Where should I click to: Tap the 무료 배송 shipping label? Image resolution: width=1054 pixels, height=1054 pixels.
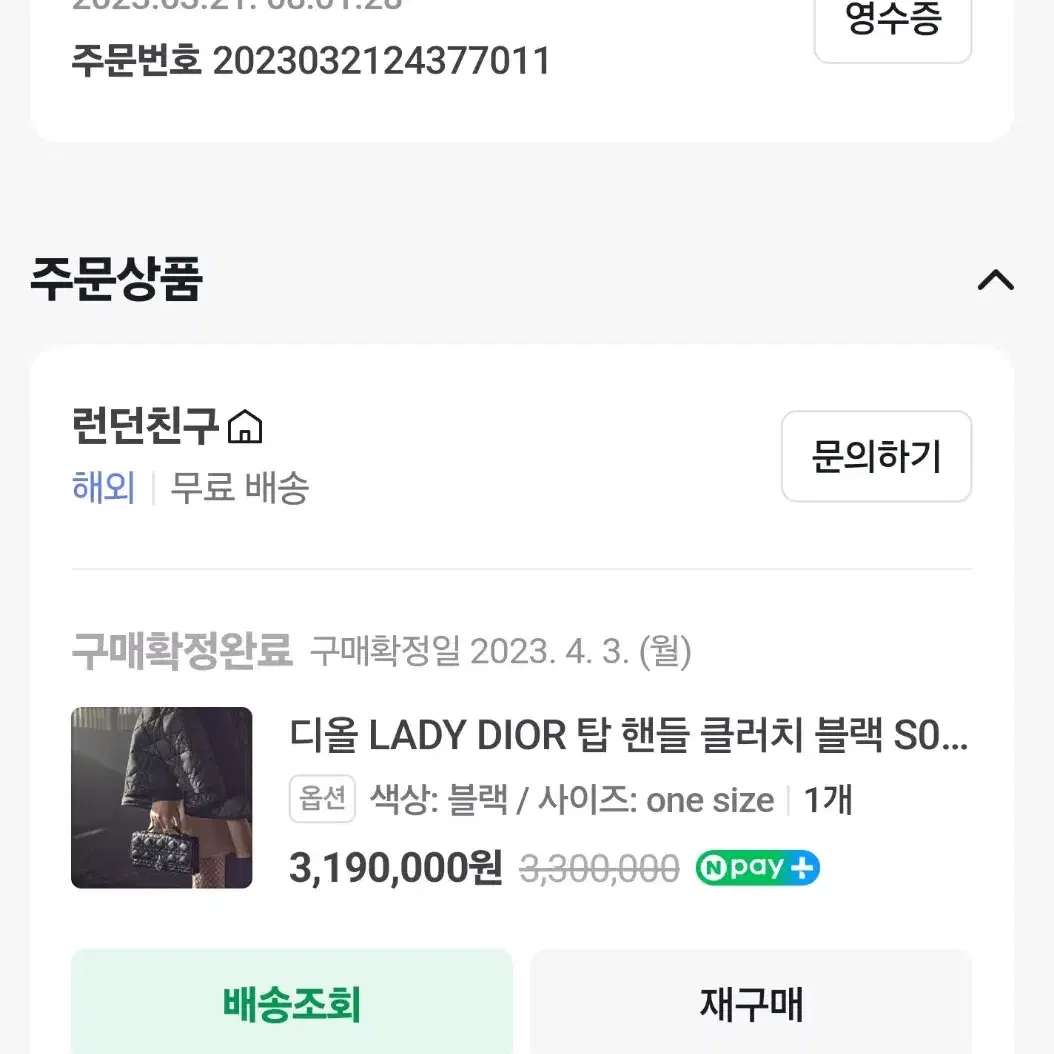pyautogui.click(x=240, y=487)
